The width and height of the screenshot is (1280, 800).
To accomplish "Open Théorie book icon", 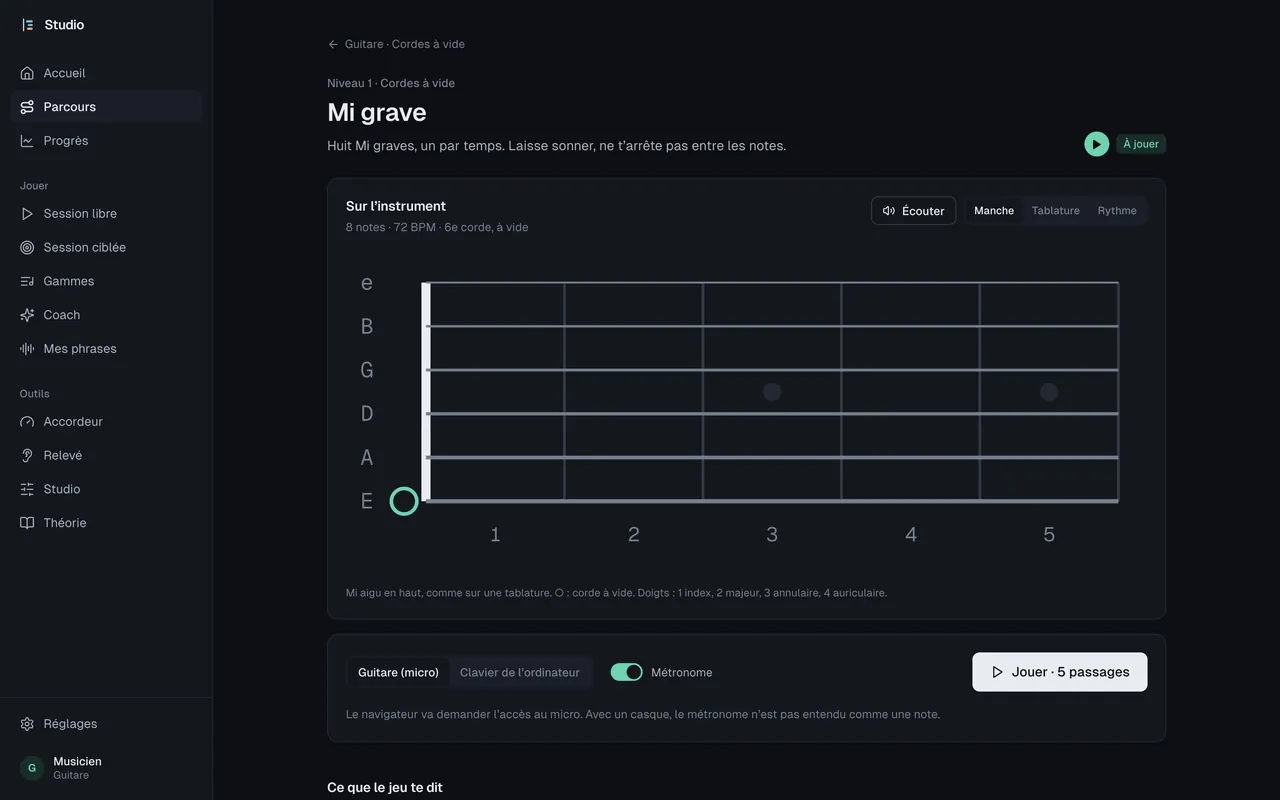I will tap(27, 523).
